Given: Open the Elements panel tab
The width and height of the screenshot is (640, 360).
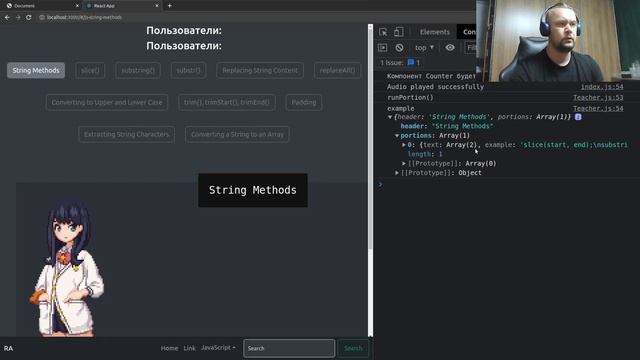Looking at the screenshot, I should pyautogui.click(x=435, y=32).
